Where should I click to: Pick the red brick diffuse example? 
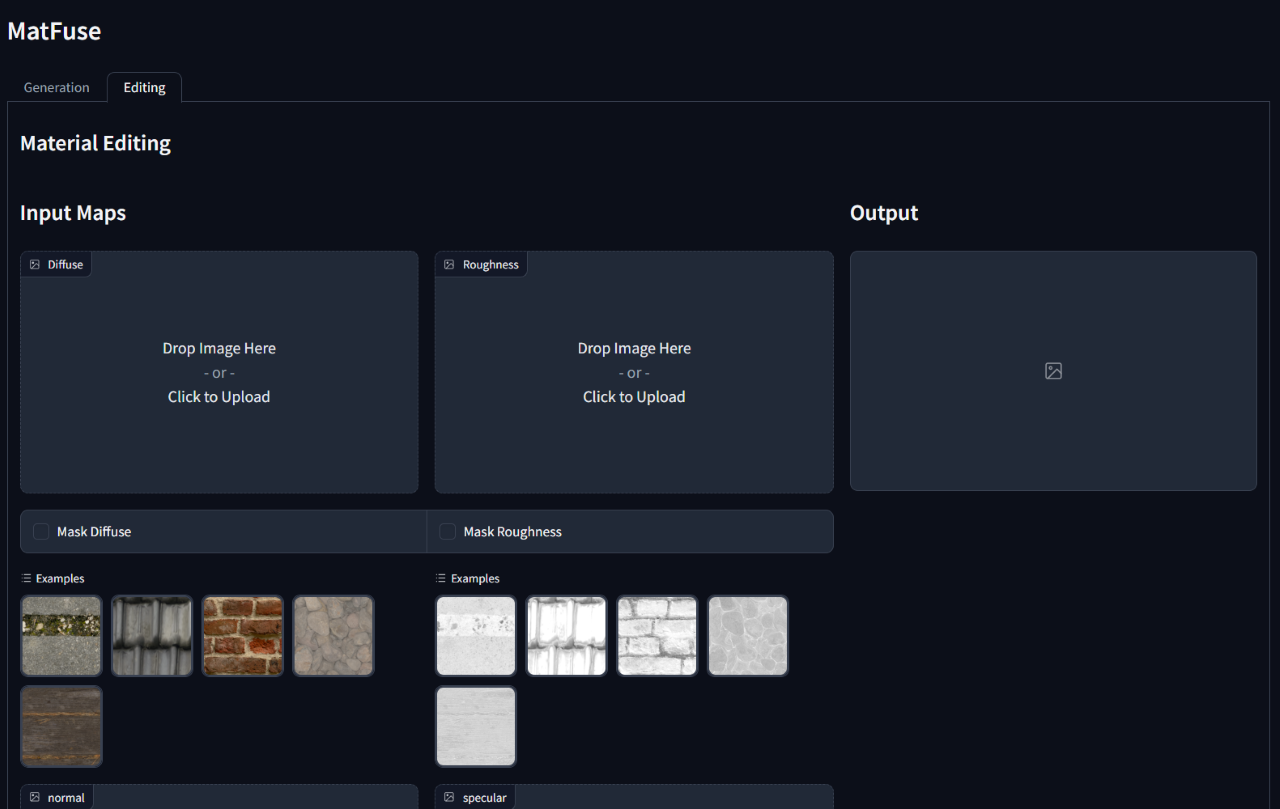(x=243, y=636)
